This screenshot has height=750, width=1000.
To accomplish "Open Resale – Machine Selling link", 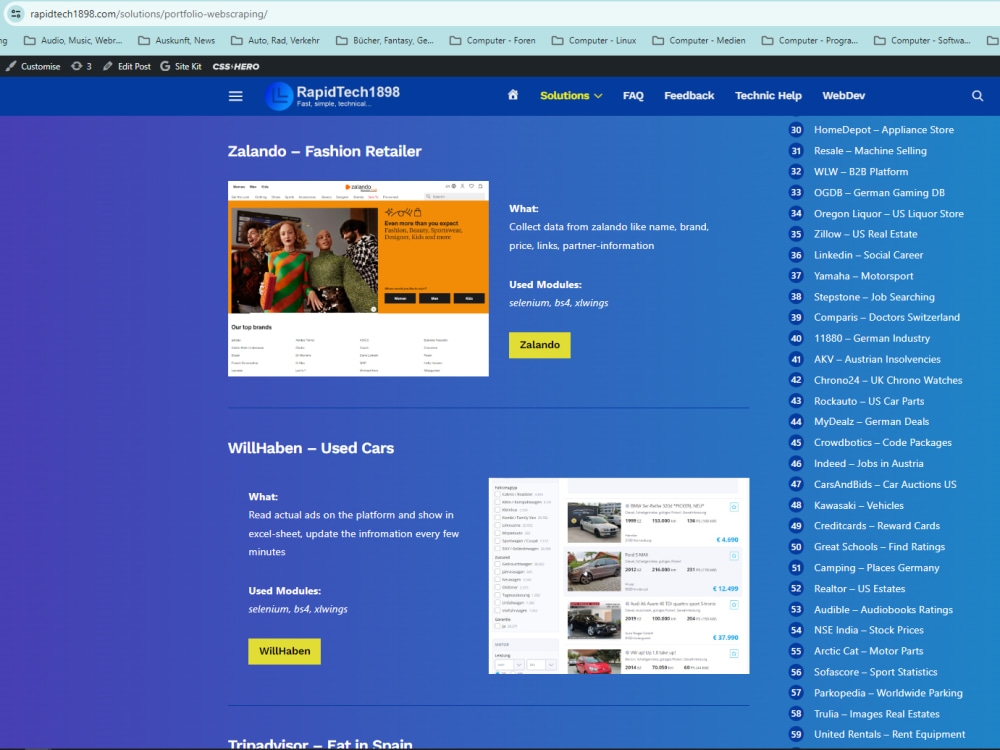I will tap(870, 151).
